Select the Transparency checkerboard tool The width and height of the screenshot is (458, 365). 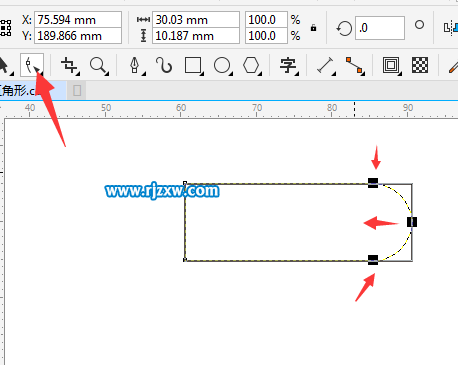point(420,65)
